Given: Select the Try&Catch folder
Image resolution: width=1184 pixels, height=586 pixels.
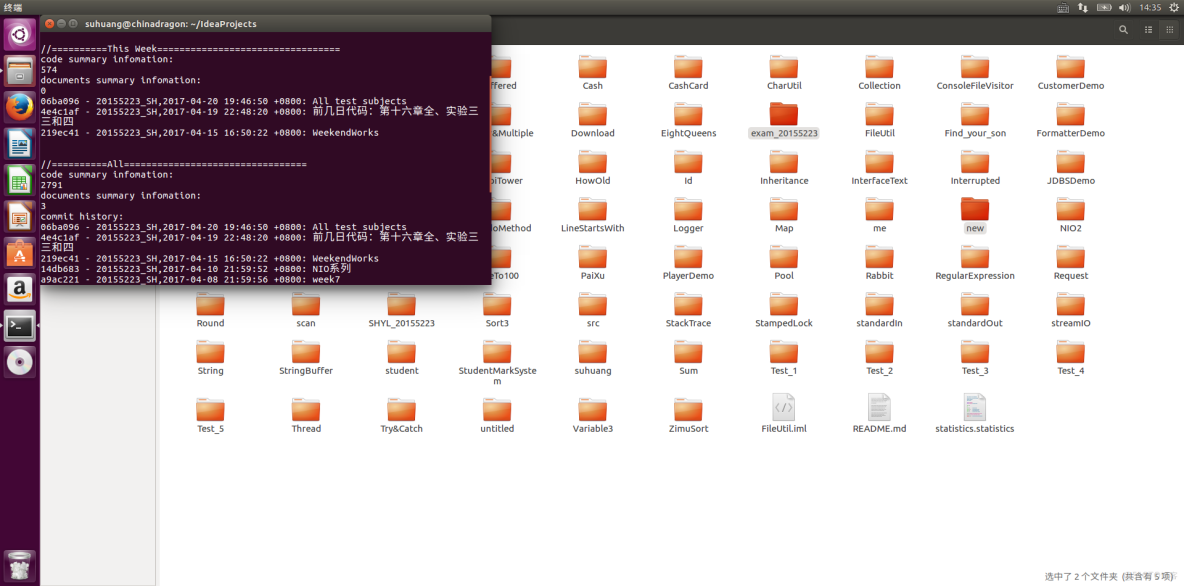Looking at the screenshot, I should [x=402, y=416].
